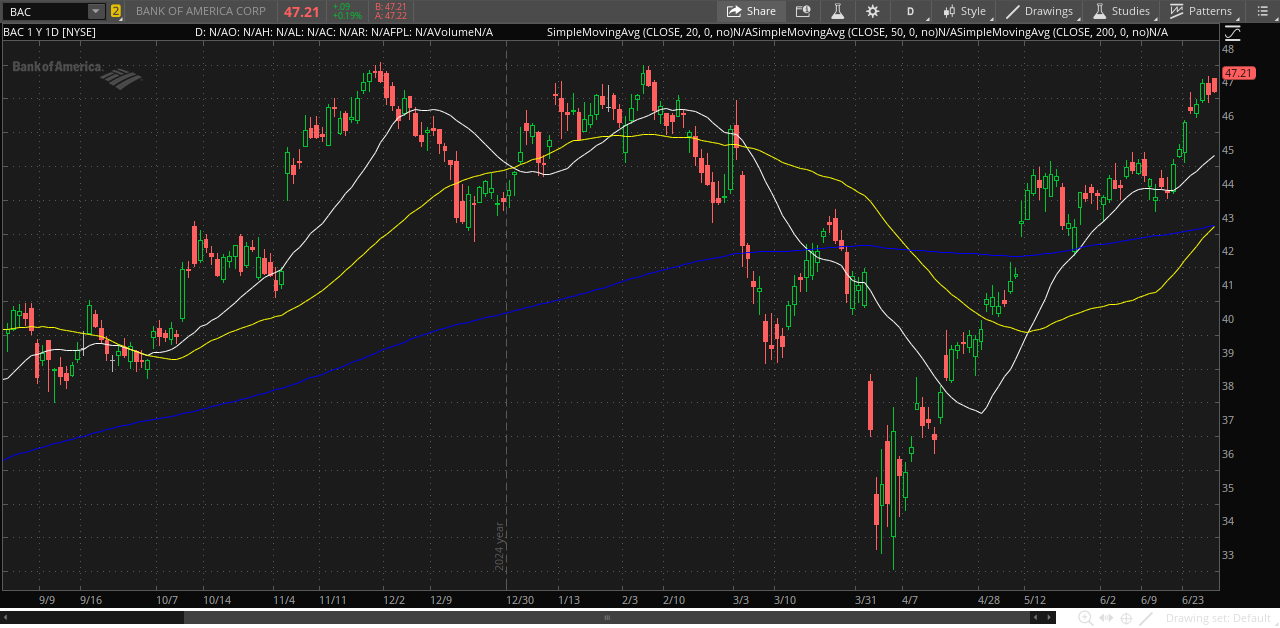Screen dimensions: 1280x628
Task: Click the 6/23 date label on time axis
Action: pos(1192,600)
